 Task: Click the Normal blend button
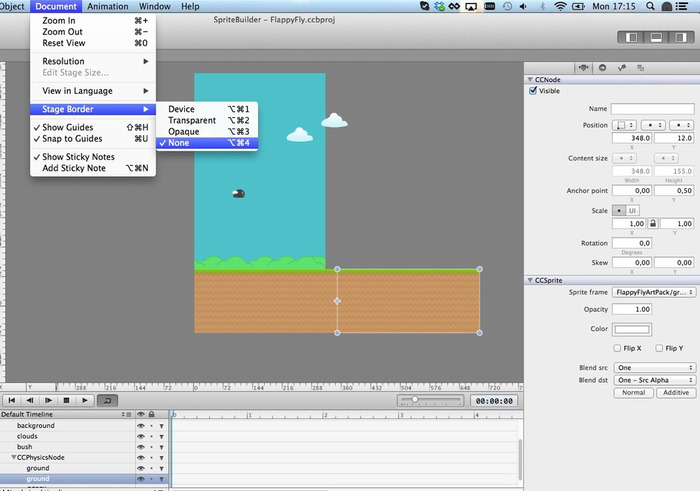[633, 393]
